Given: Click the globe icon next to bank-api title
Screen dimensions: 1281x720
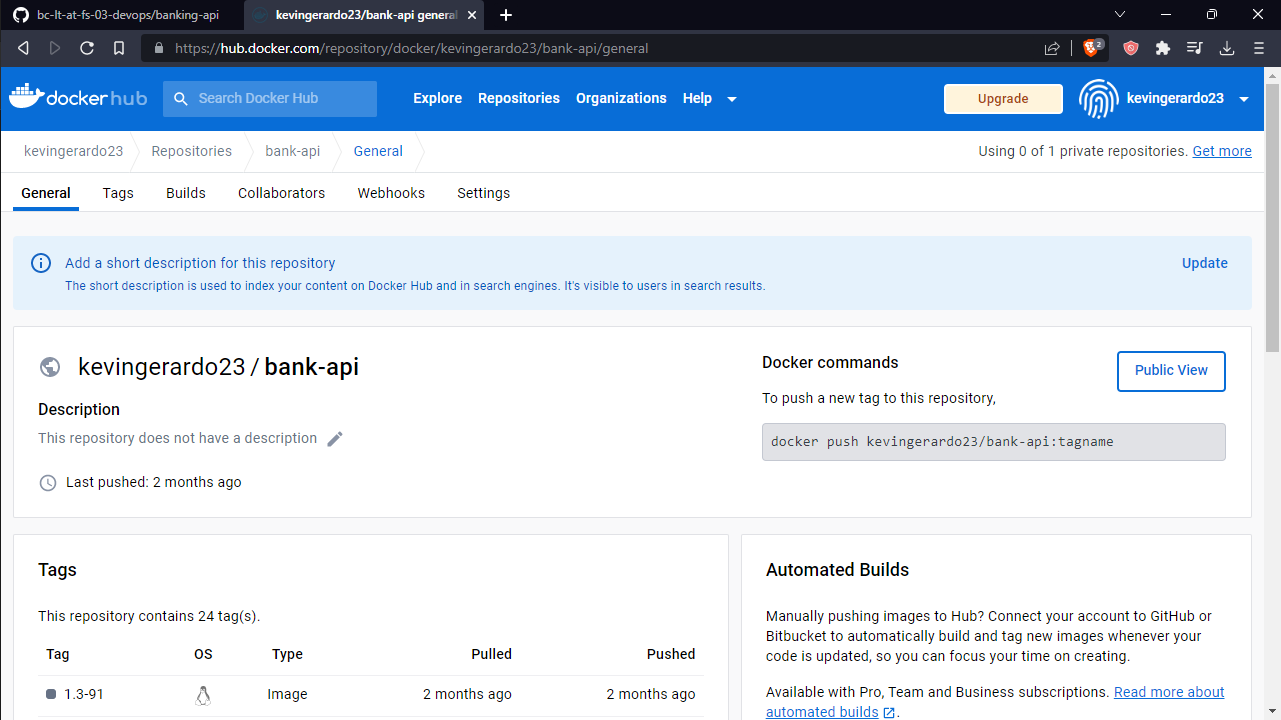Looking at the screenshot, I should click(x=50, y=367).
